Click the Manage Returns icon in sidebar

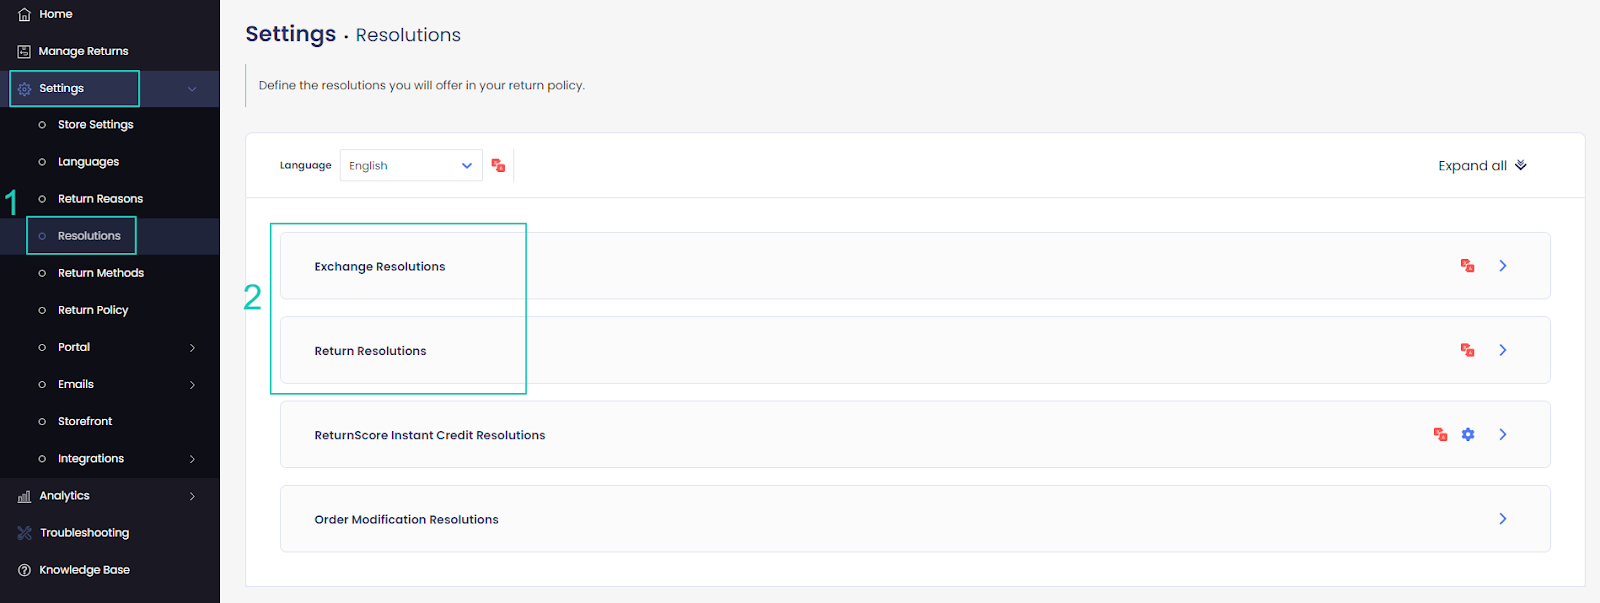(x=24, y=52)
